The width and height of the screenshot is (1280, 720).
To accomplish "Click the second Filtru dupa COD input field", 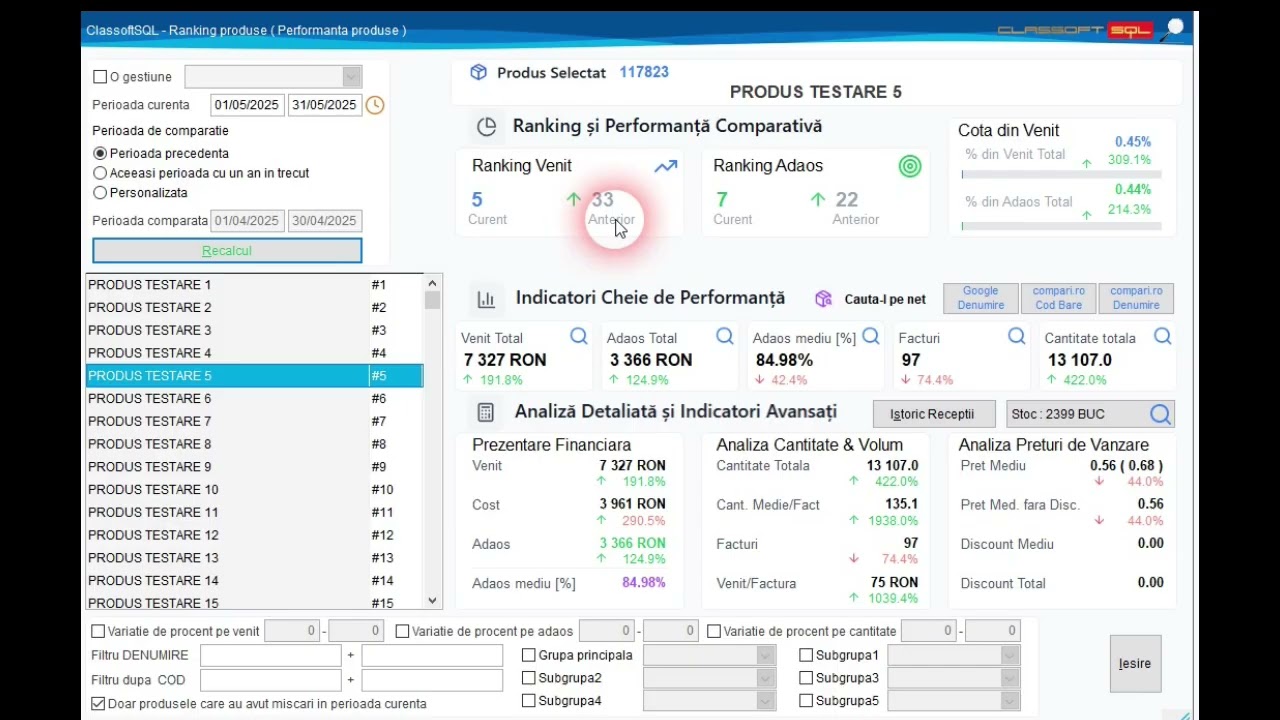I will (x=432, y=680).
